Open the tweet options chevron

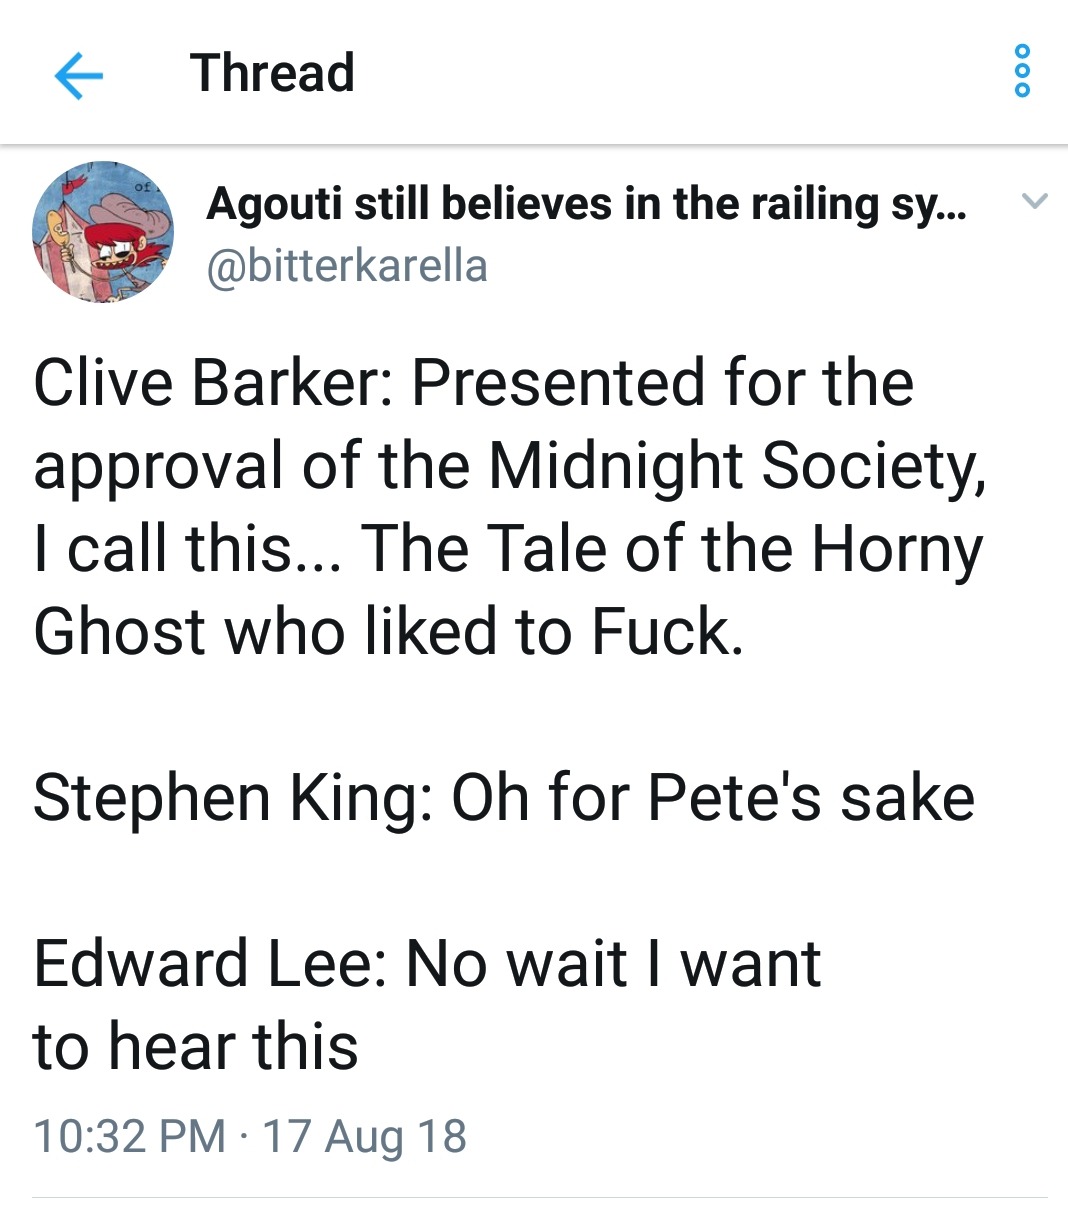pyautogui.click(x=1035, y=202)
